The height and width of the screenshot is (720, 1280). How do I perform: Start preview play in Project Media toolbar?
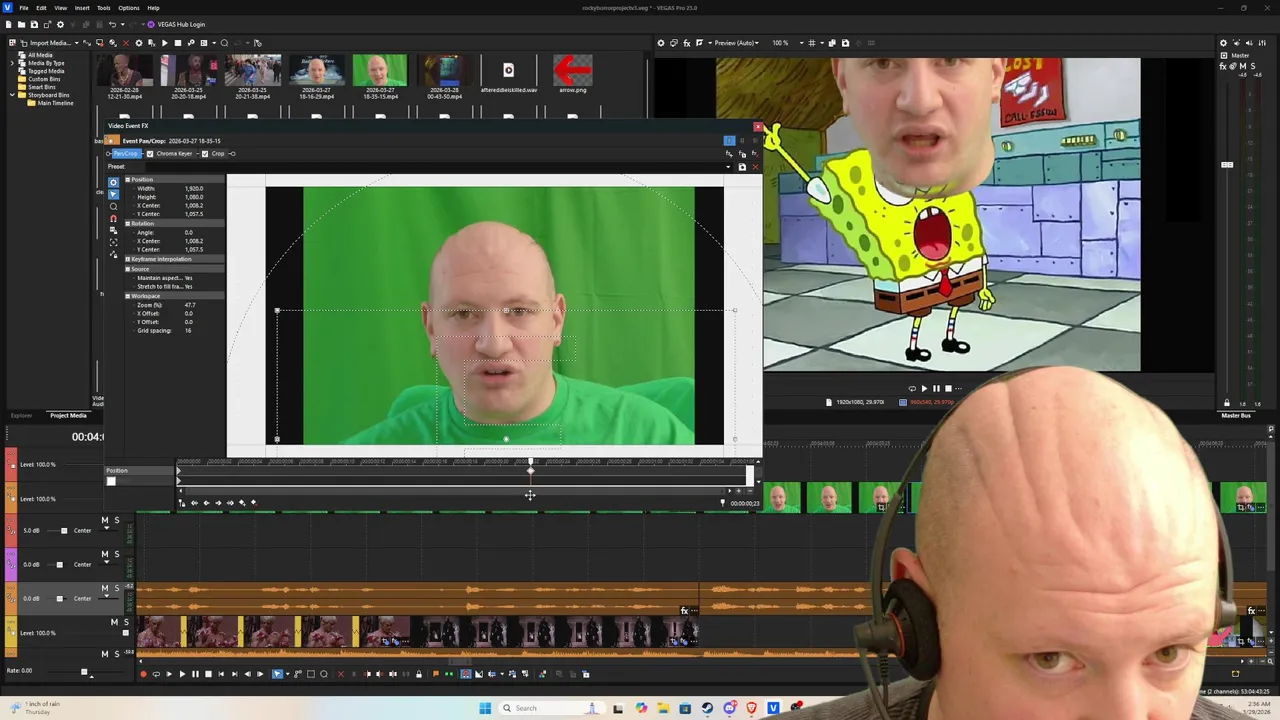click(164, 43)
